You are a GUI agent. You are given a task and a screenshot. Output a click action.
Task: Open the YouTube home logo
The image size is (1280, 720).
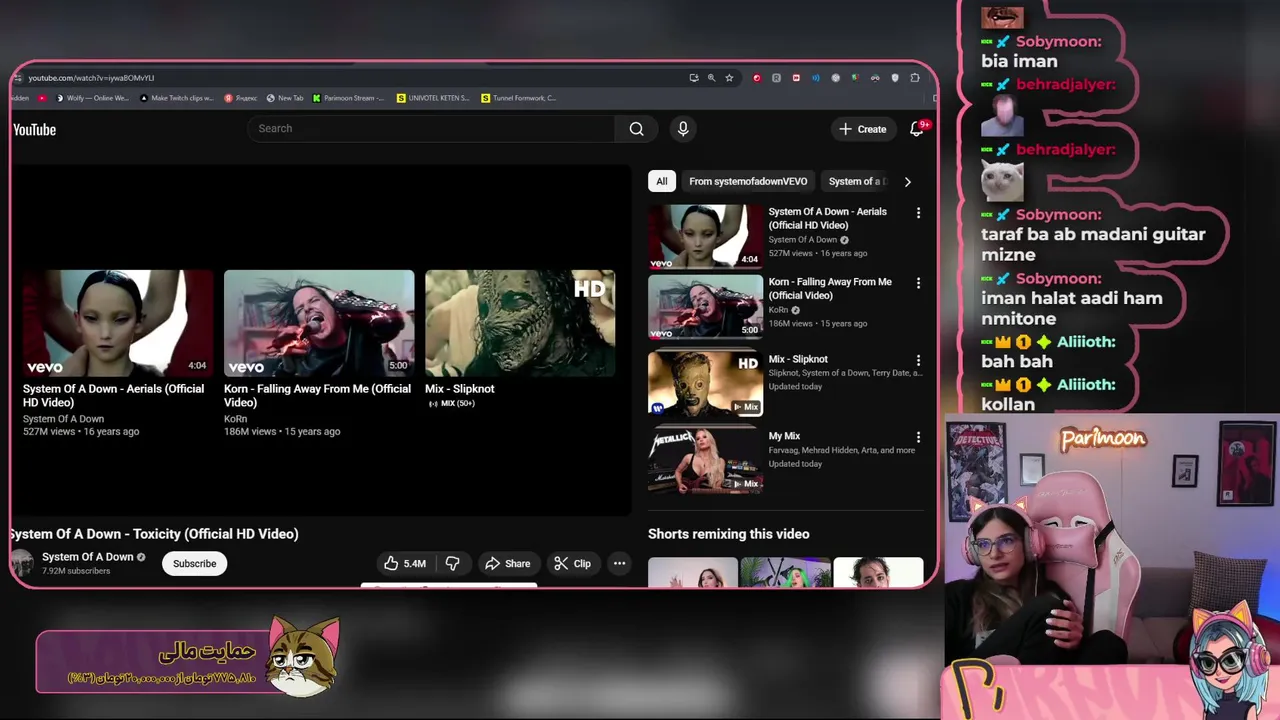coord(34,129)
